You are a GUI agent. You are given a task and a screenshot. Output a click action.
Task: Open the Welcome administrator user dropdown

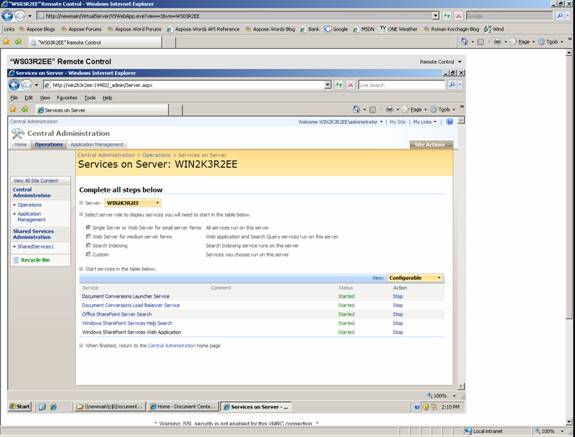(340, 122)
